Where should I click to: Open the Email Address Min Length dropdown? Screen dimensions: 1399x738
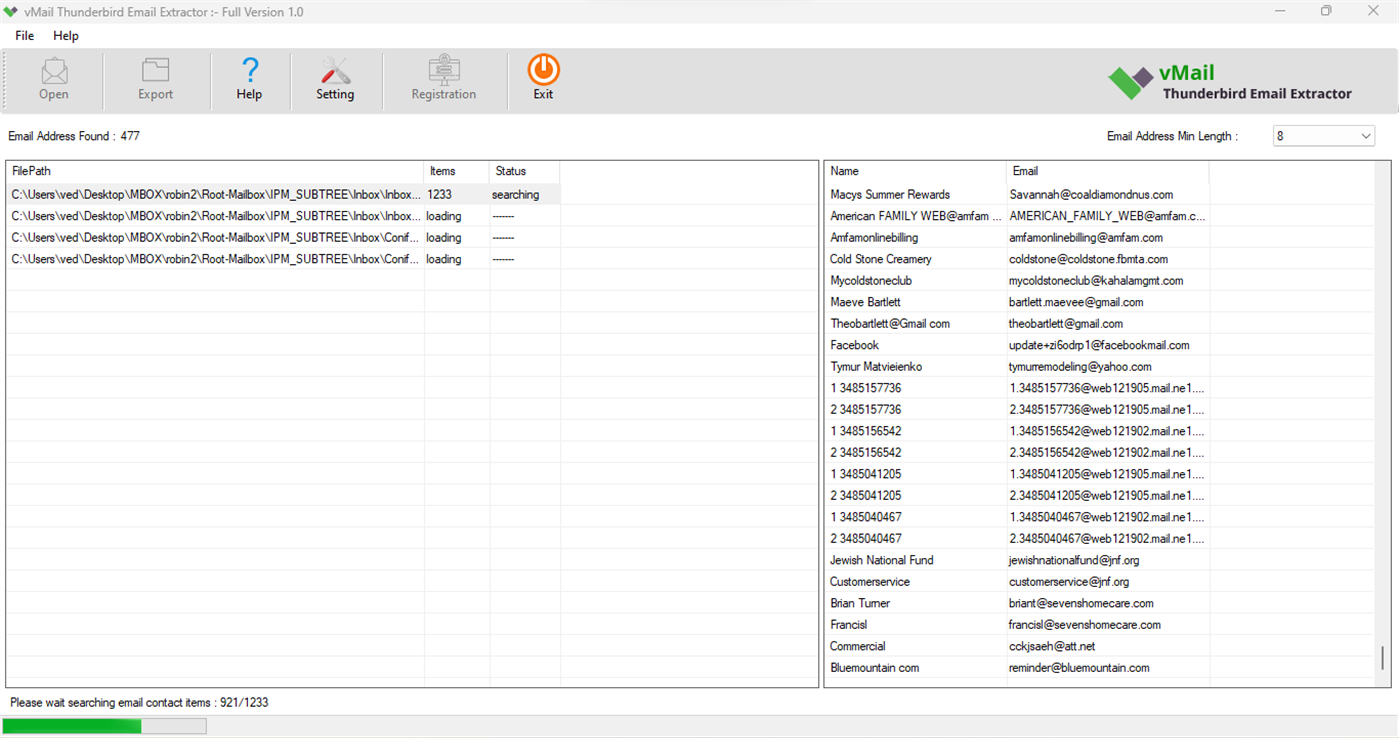[1367, 135]
